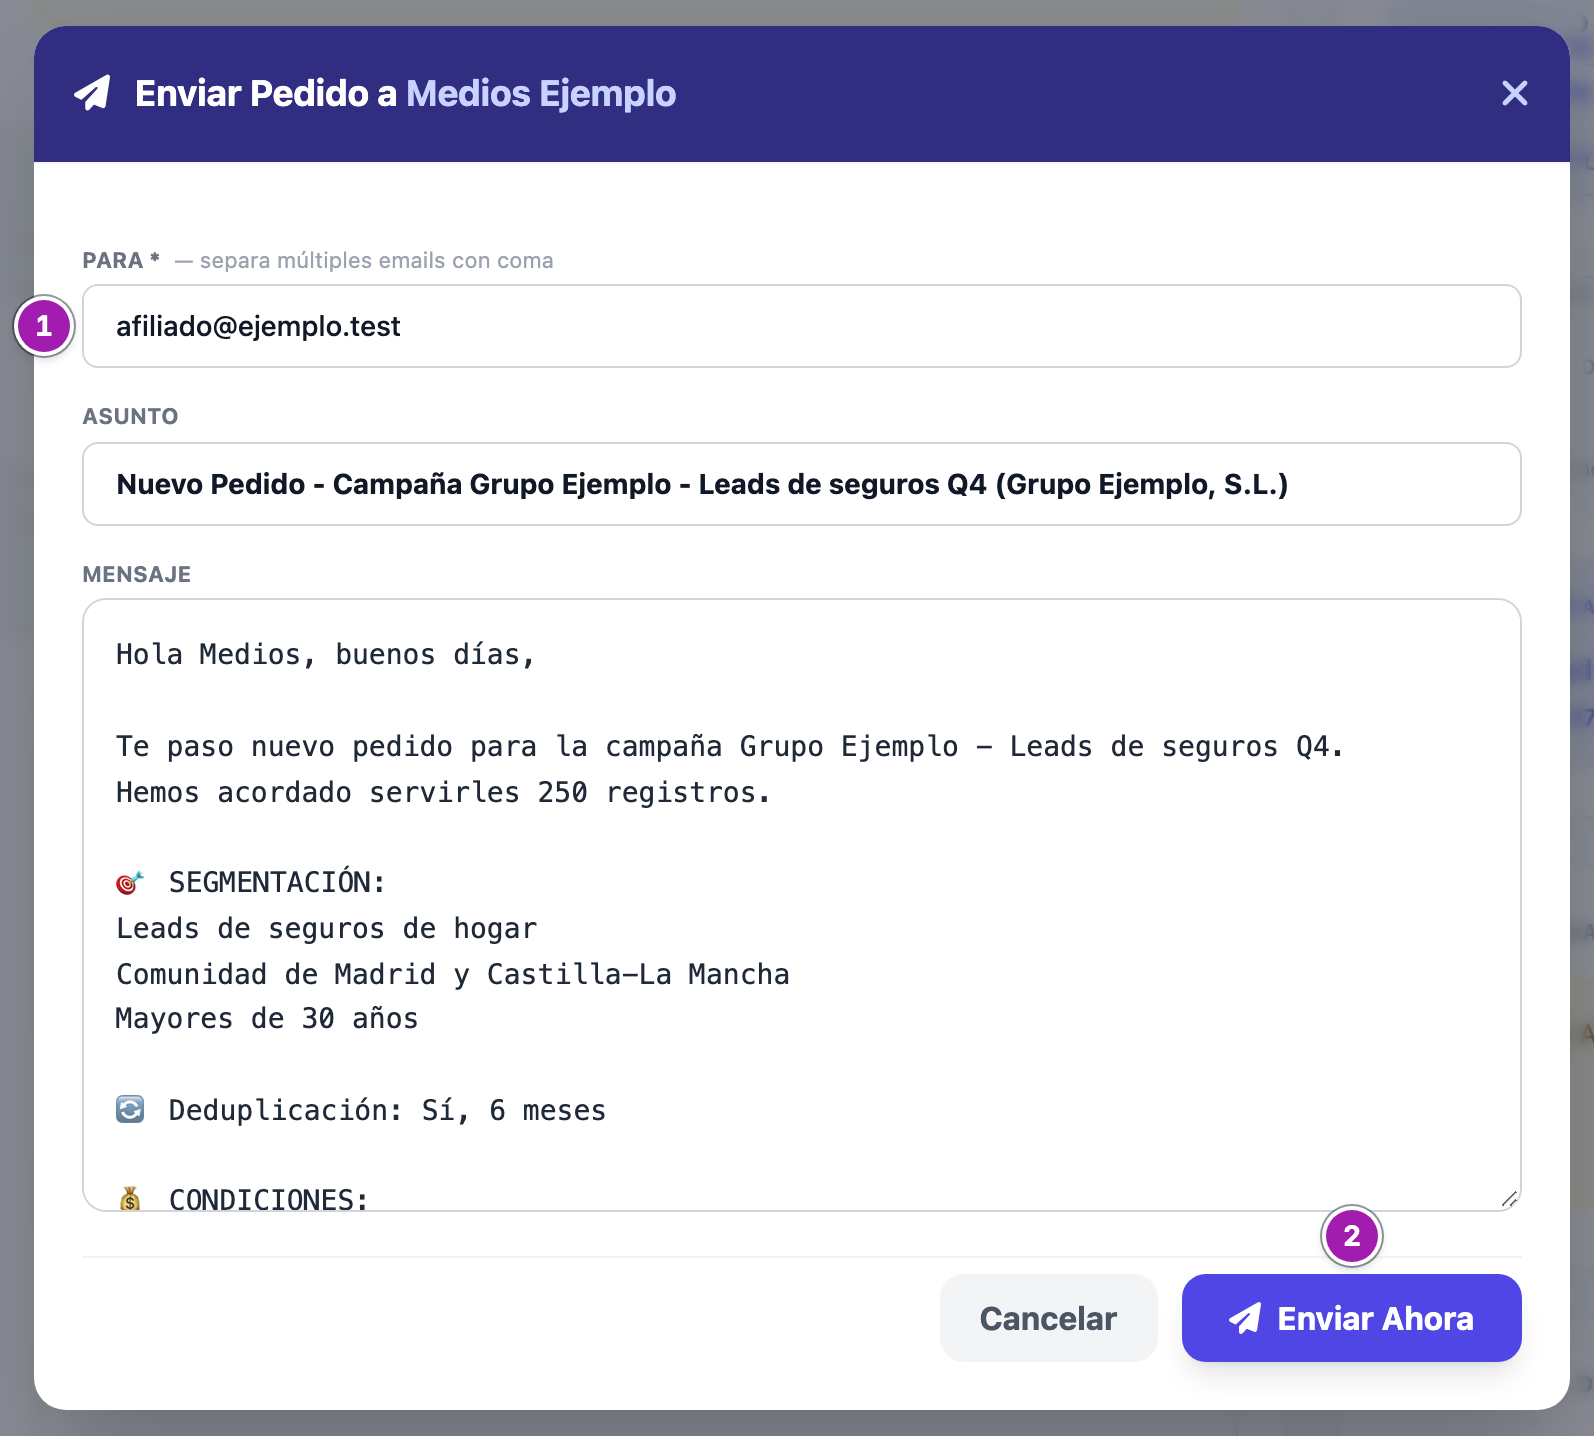The height and width of the screenshot is (1436, 1594).
Task: Click the money bag emoji beside CONDICIONES
Action: pyautogui.click(x=130, y=1198)
